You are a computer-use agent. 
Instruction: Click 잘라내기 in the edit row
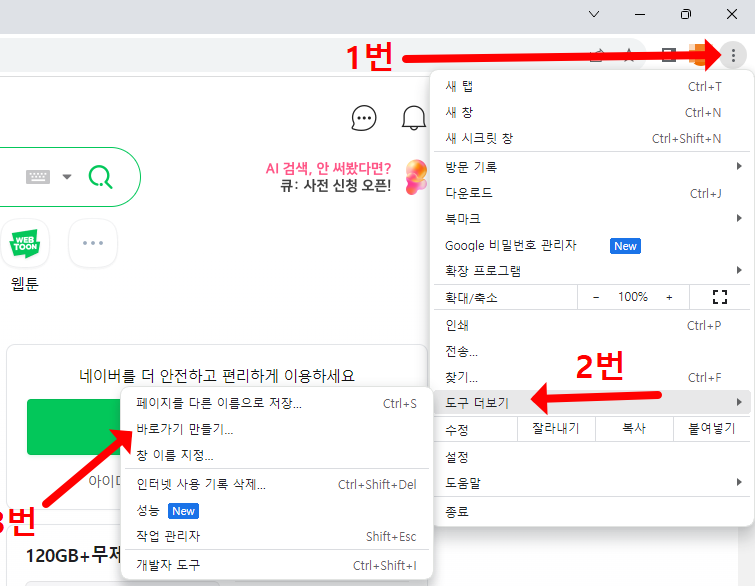(x=556, y=429)
